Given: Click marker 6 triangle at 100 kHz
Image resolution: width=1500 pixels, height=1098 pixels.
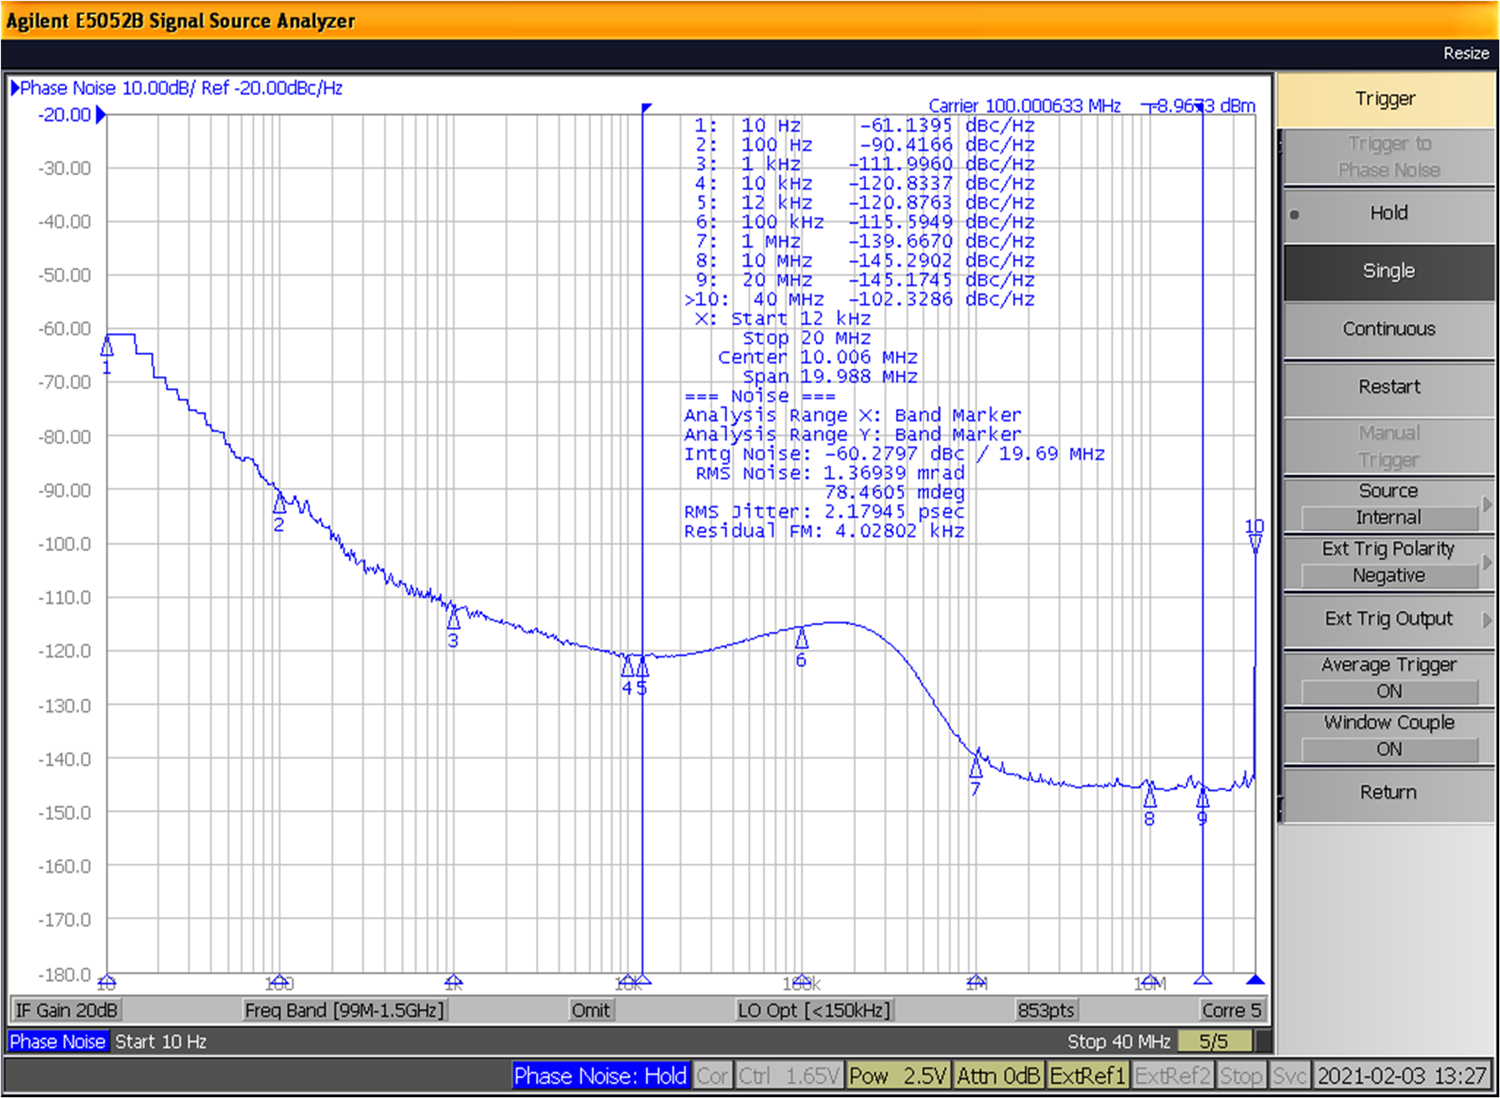Looking at the screenshot, I should click(801, 638).
